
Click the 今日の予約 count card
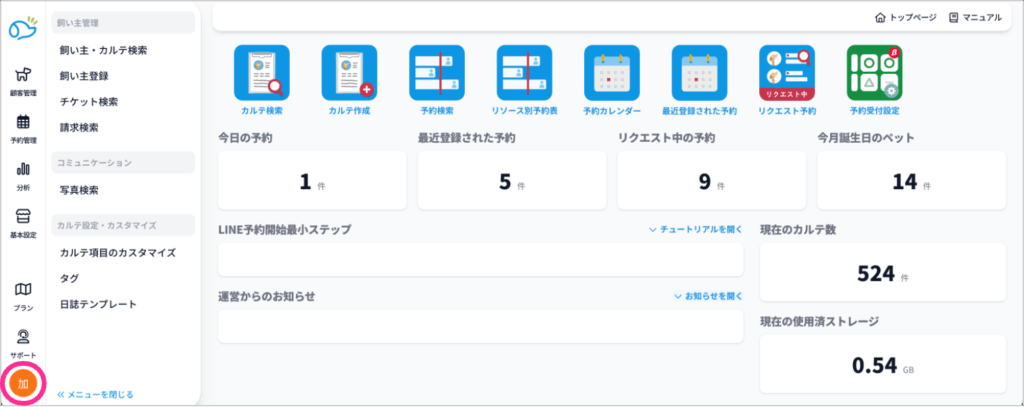[312, 181]
